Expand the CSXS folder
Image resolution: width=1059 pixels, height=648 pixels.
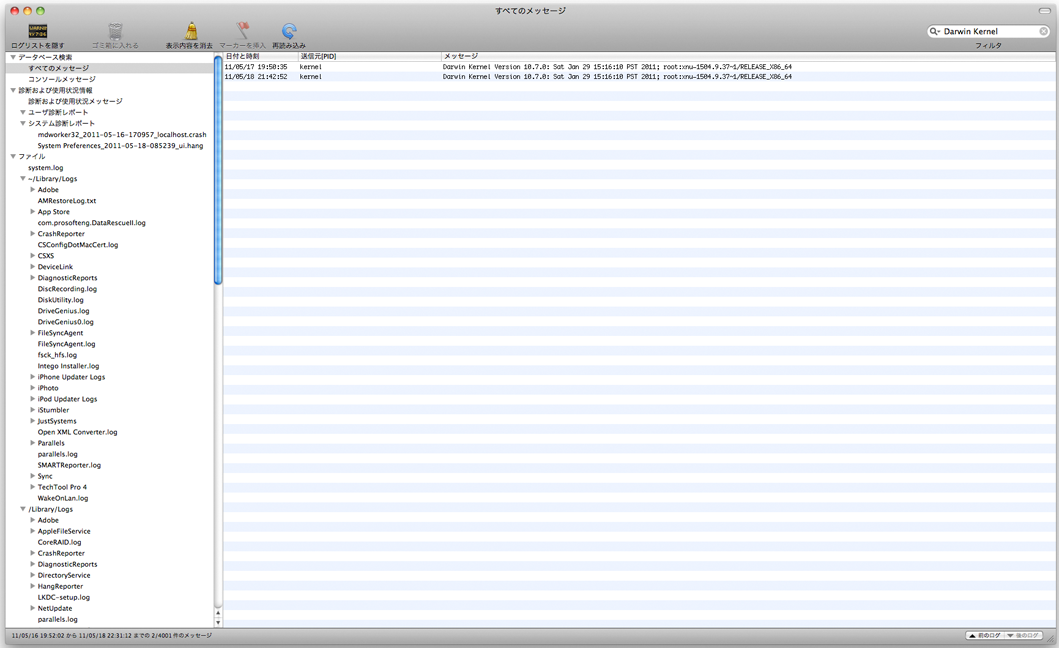[32, 255]
